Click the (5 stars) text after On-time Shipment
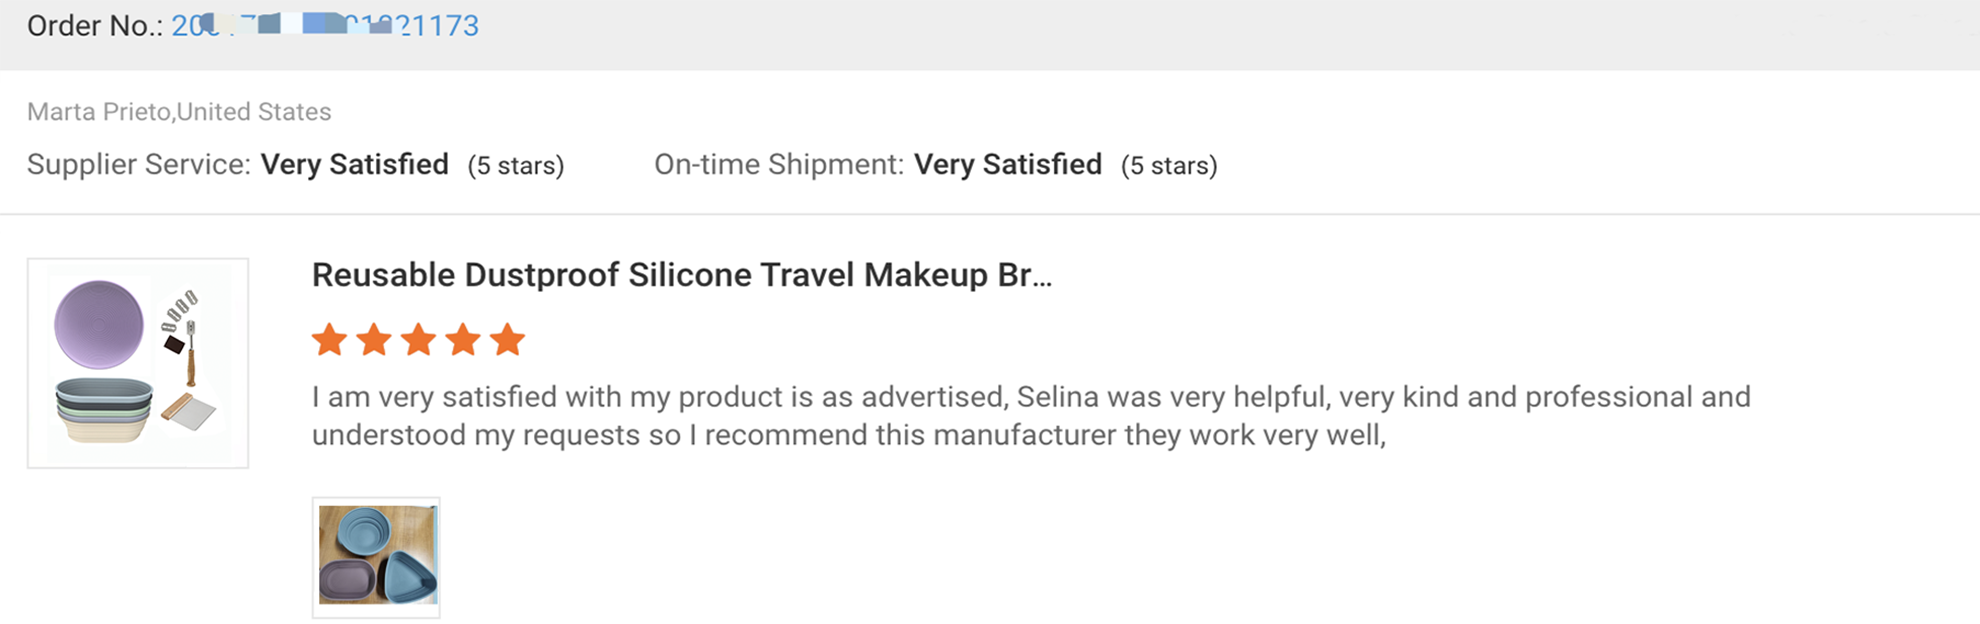This screenshot has height=624, width=1980. [x=1169, y=166]
